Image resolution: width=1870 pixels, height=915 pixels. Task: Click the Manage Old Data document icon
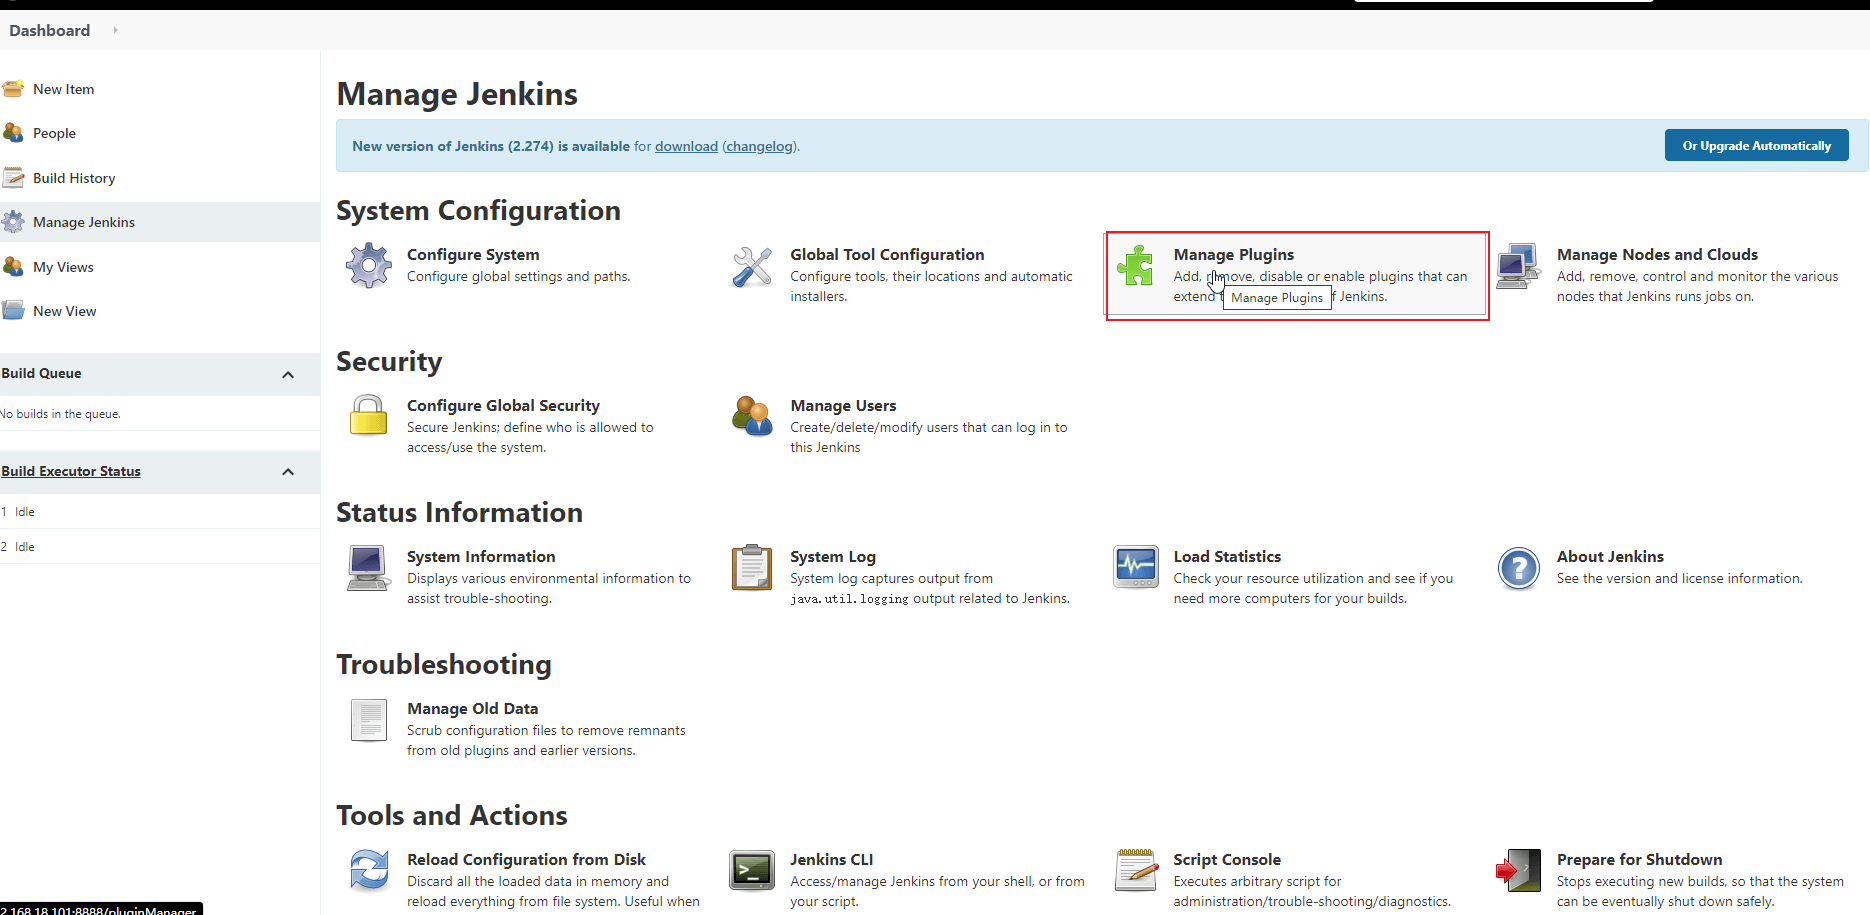pyautogui.click(x=369, y=720)
